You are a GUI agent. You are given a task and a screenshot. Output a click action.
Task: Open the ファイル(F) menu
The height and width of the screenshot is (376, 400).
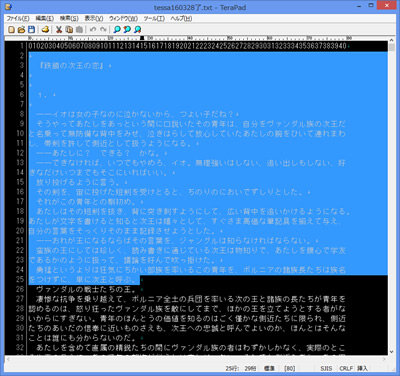tap(18, 18)
